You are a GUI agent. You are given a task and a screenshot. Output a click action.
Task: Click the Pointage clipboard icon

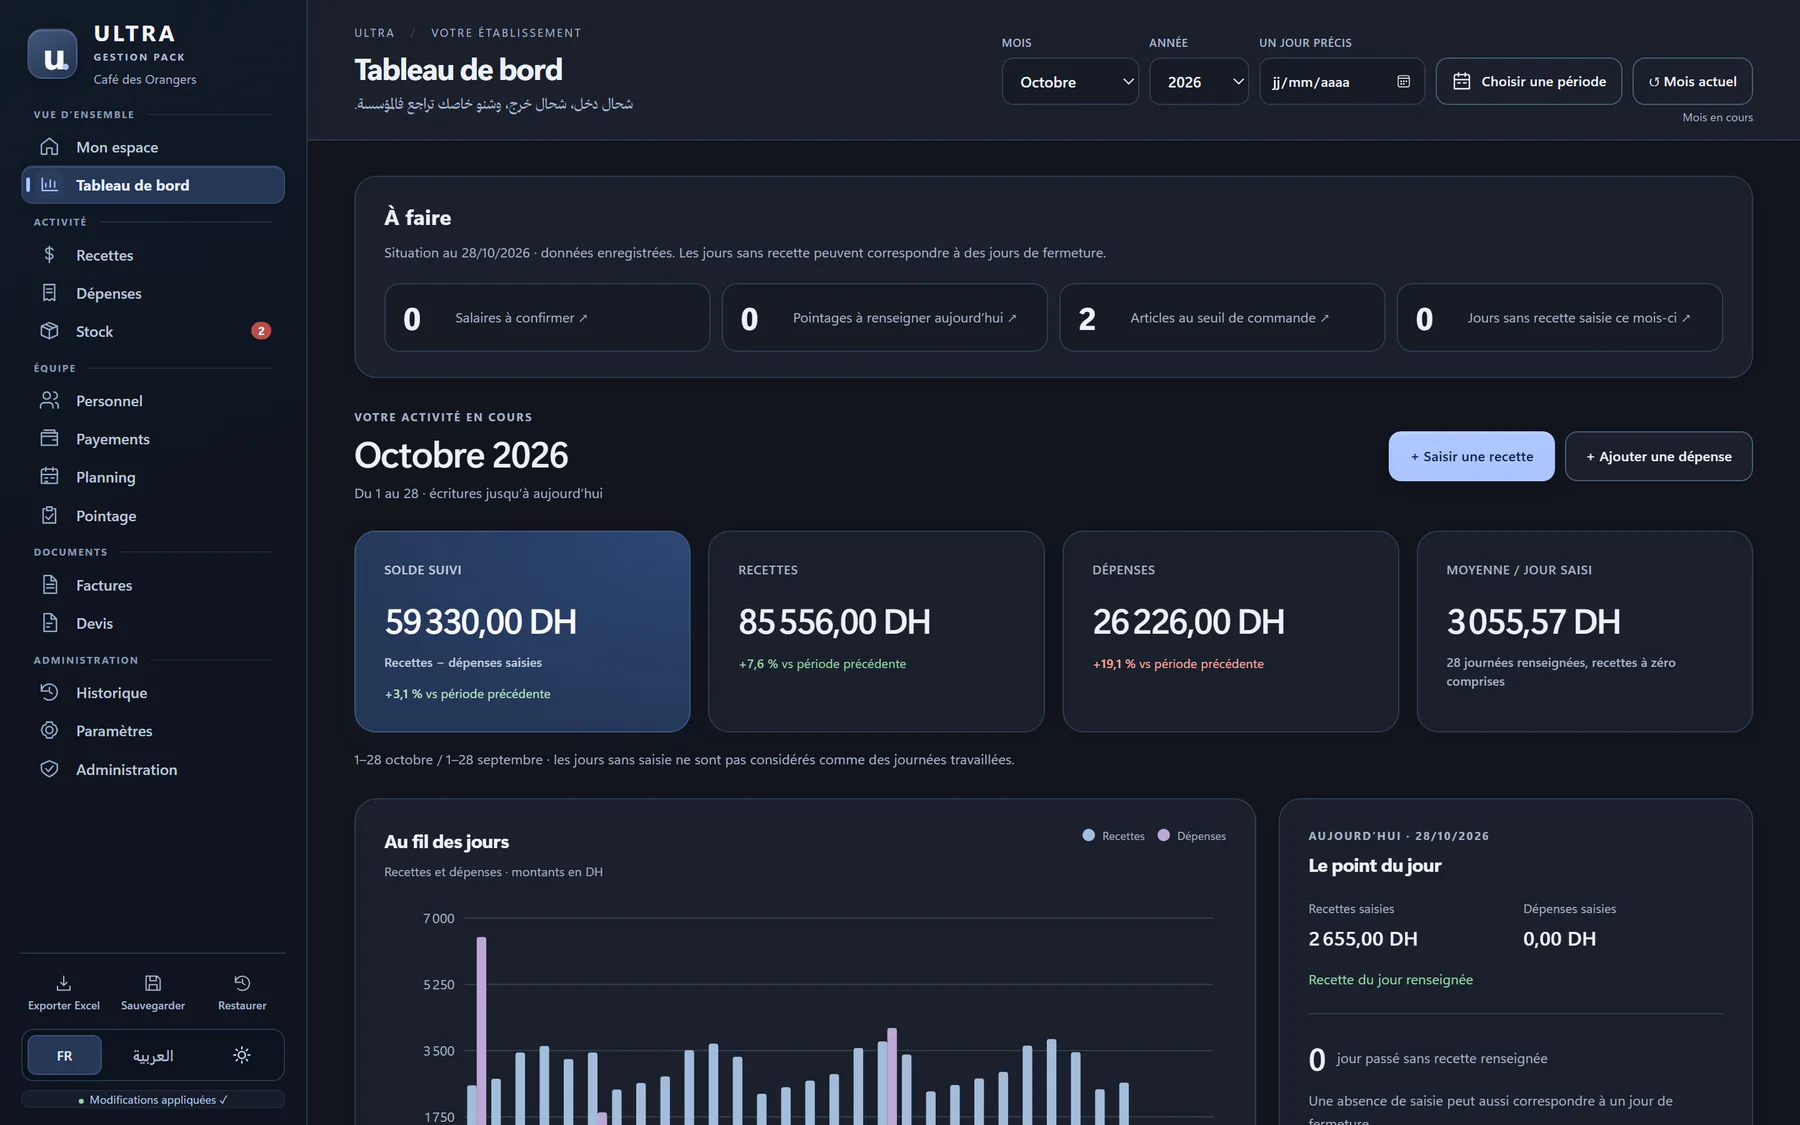[x=49, y=516]
